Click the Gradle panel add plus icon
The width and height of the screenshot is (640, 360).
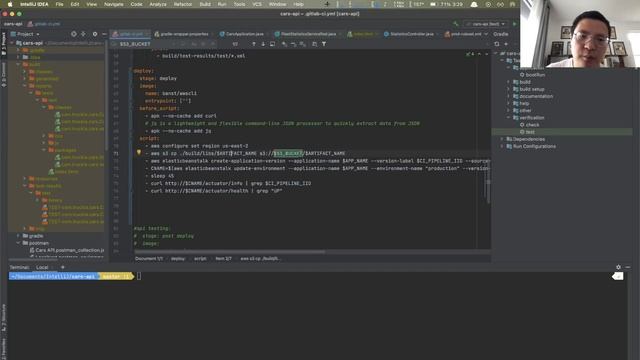(506, 44)
